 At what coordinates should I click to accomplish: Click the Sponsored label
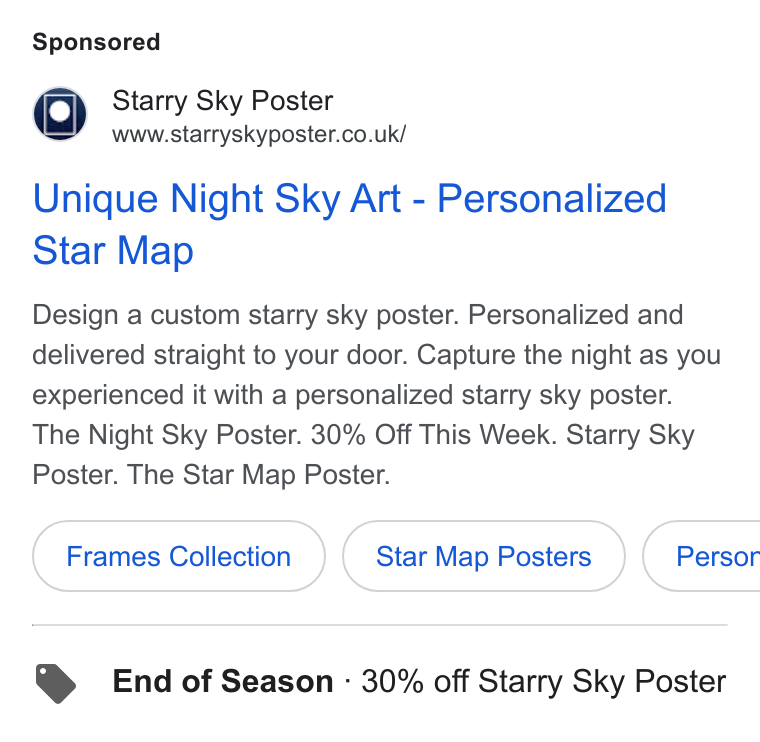[x=96, y=42]
